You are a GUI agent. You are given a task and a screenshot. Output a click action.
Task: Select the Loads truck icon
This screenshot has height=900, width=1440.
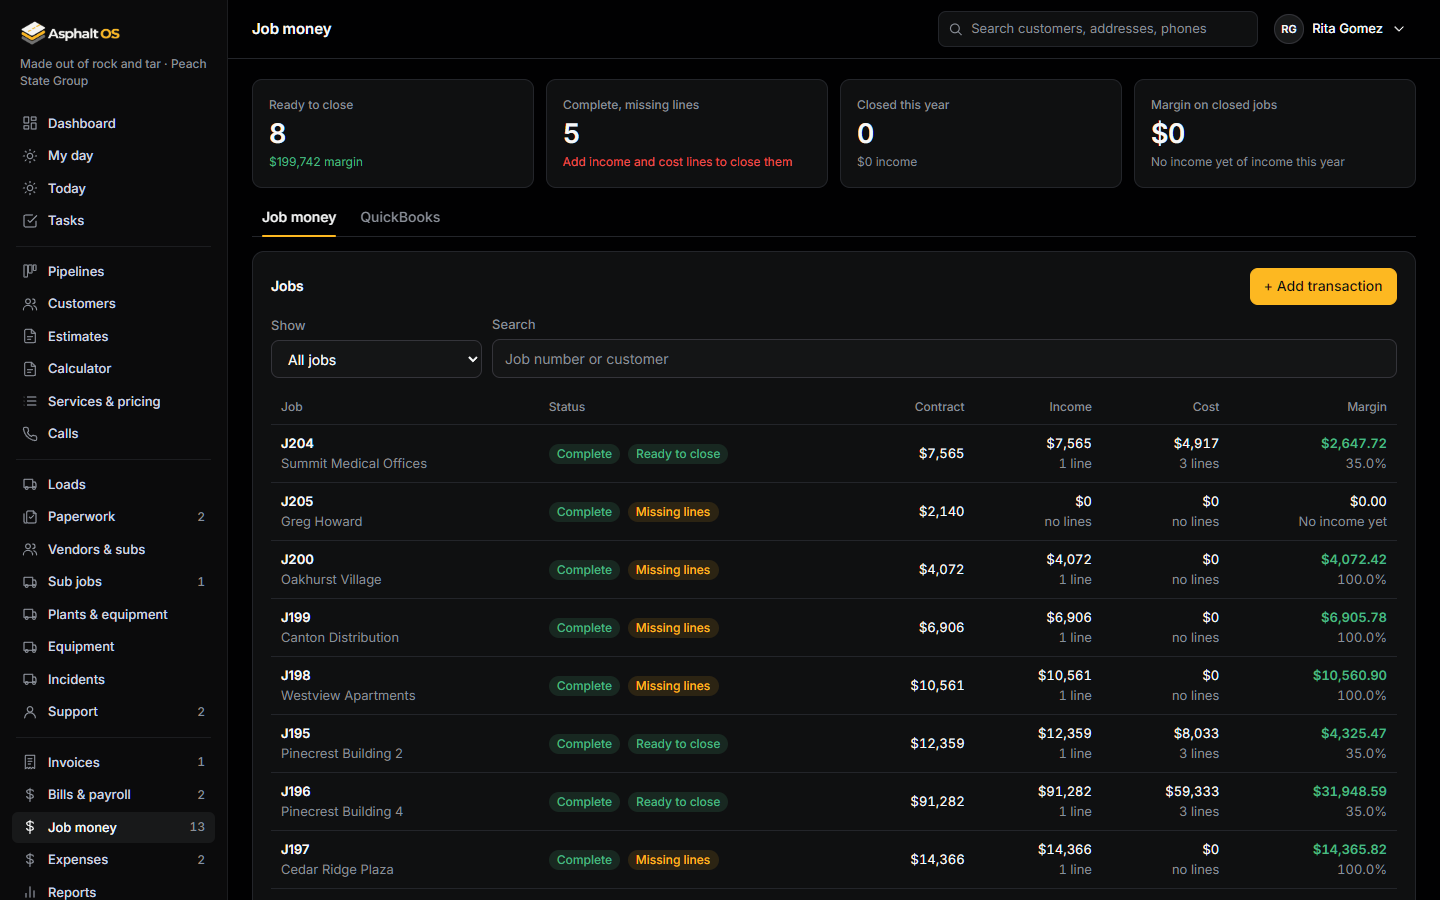click(30, 484)
